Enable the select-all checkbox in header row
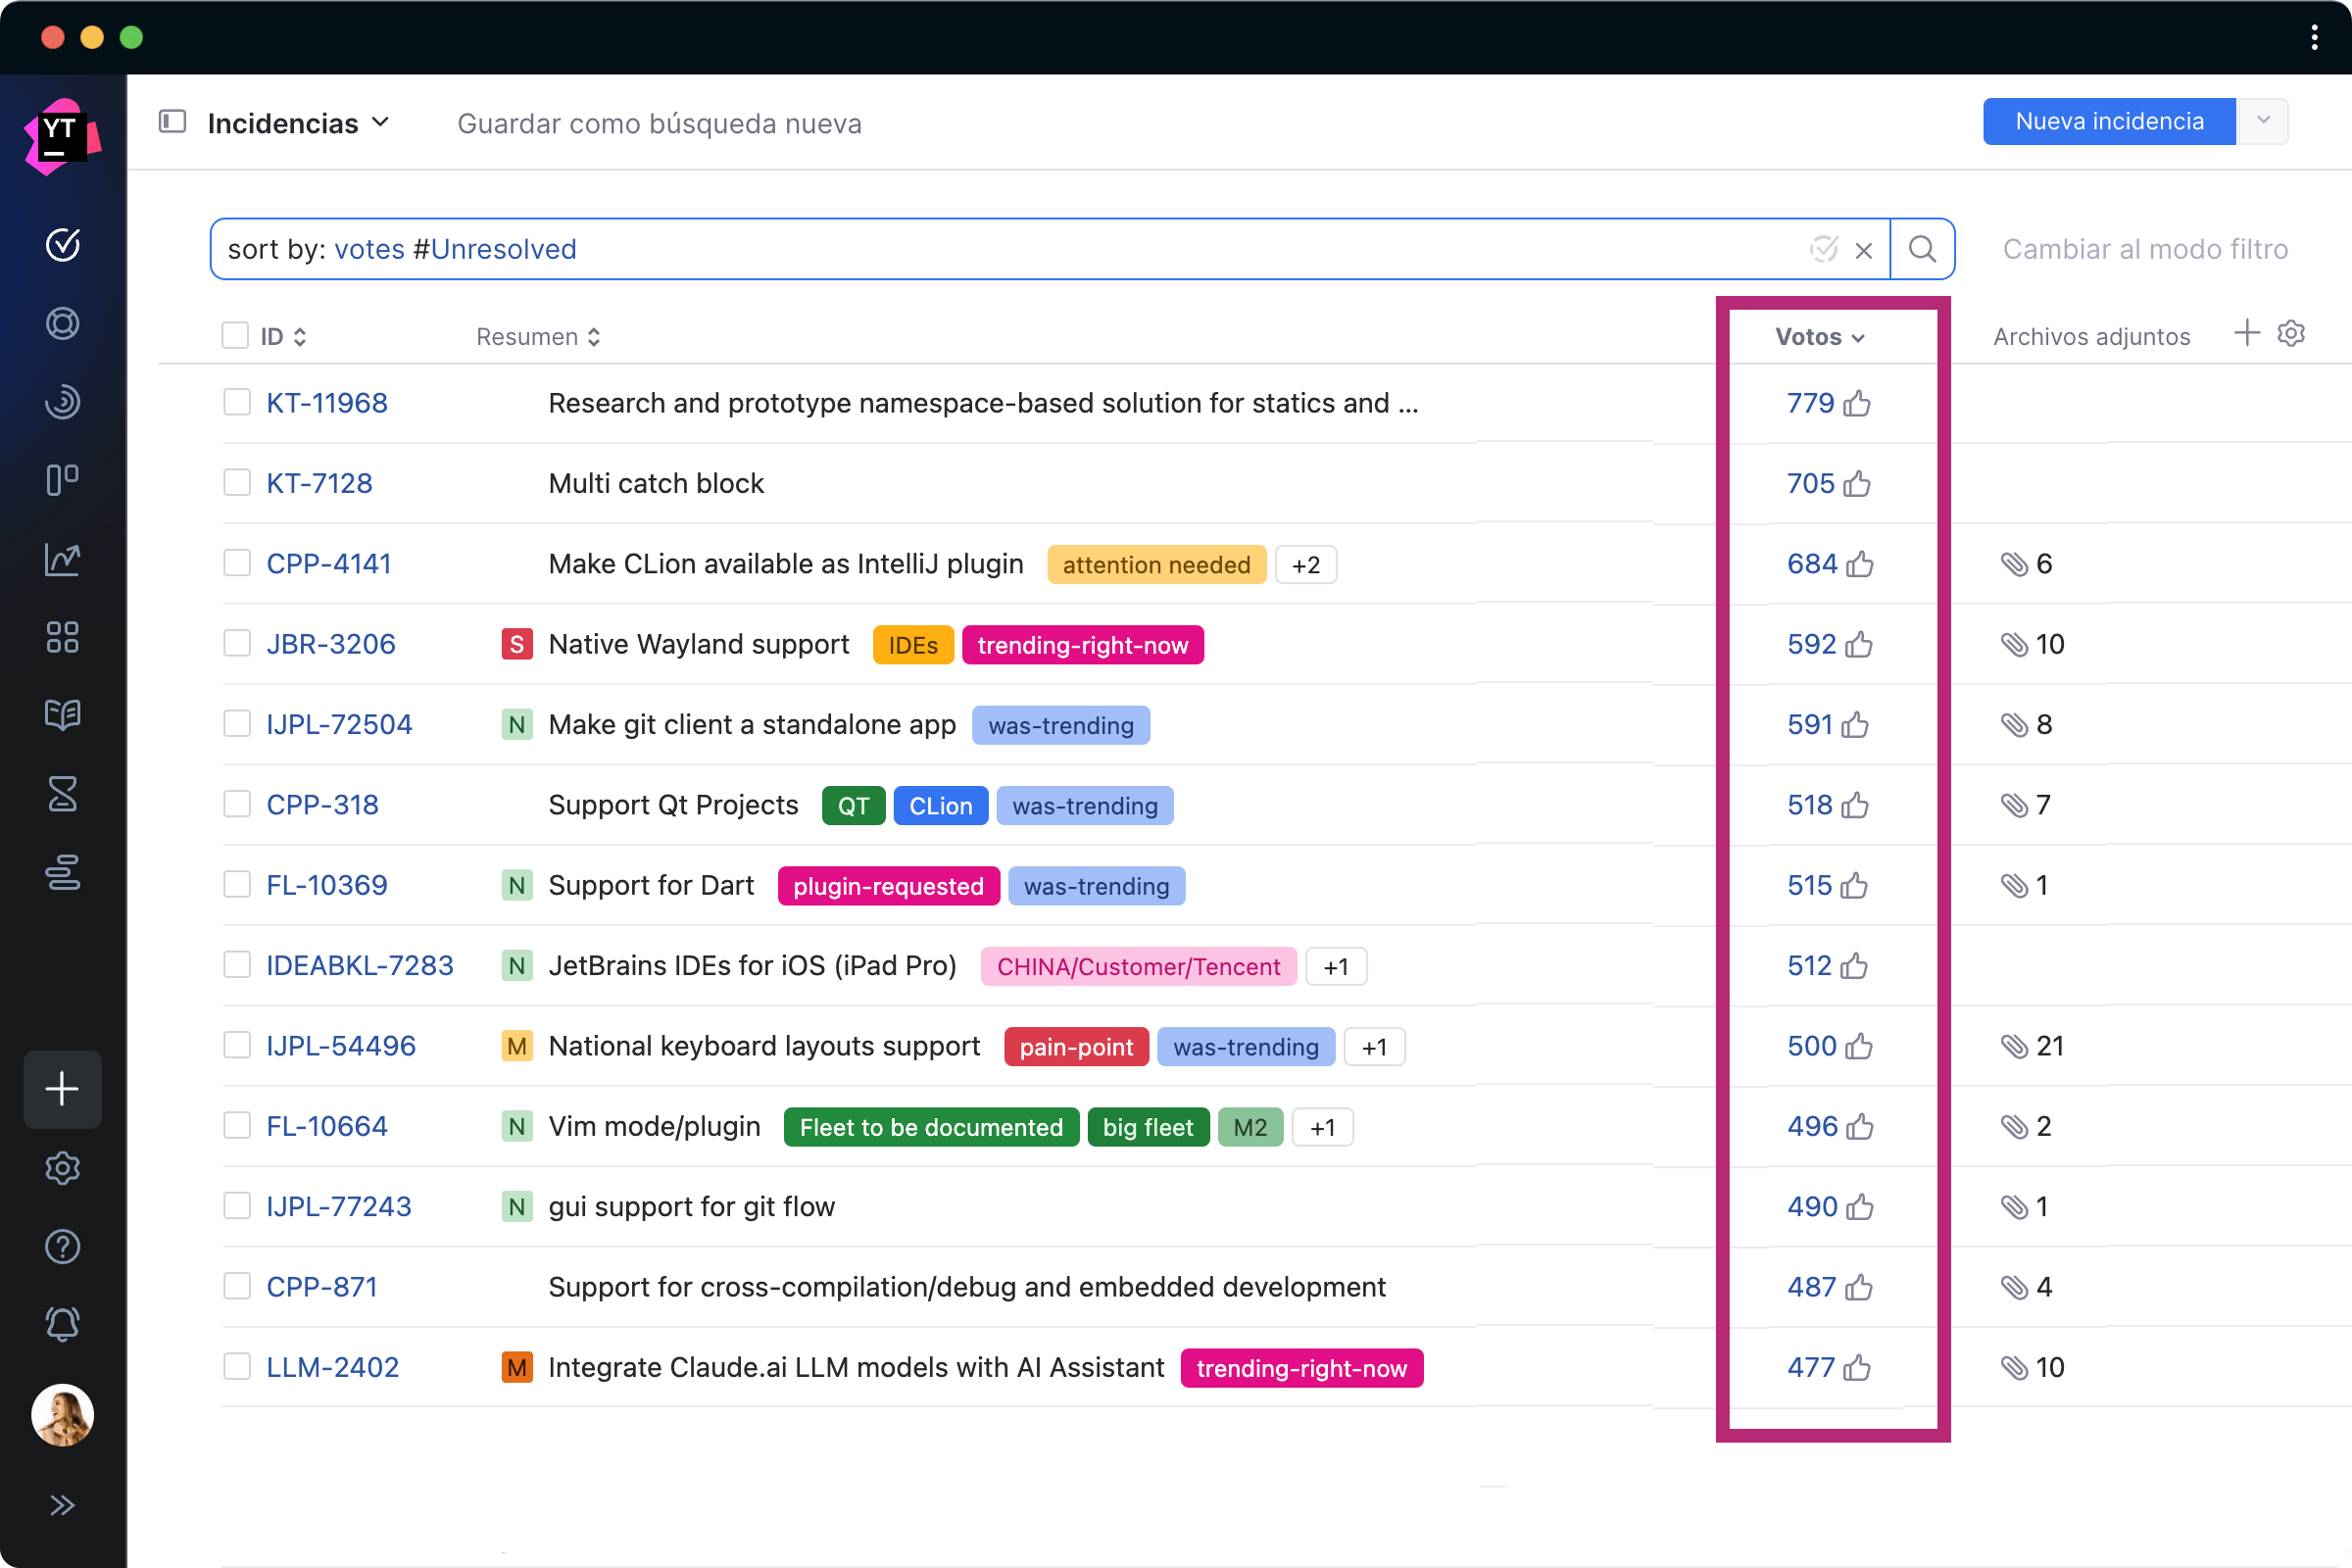The image size is (2352, 1568). coord(234,336)
